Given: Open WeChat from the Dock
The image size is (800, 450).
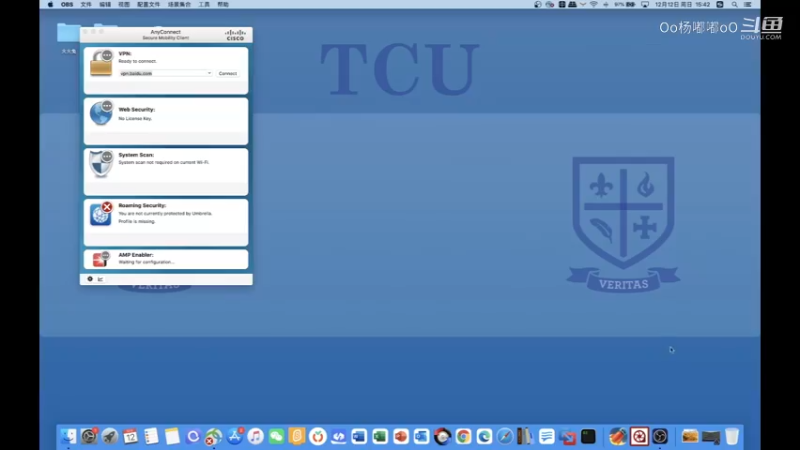Looking at the screenshot, I should click(276, 436).
